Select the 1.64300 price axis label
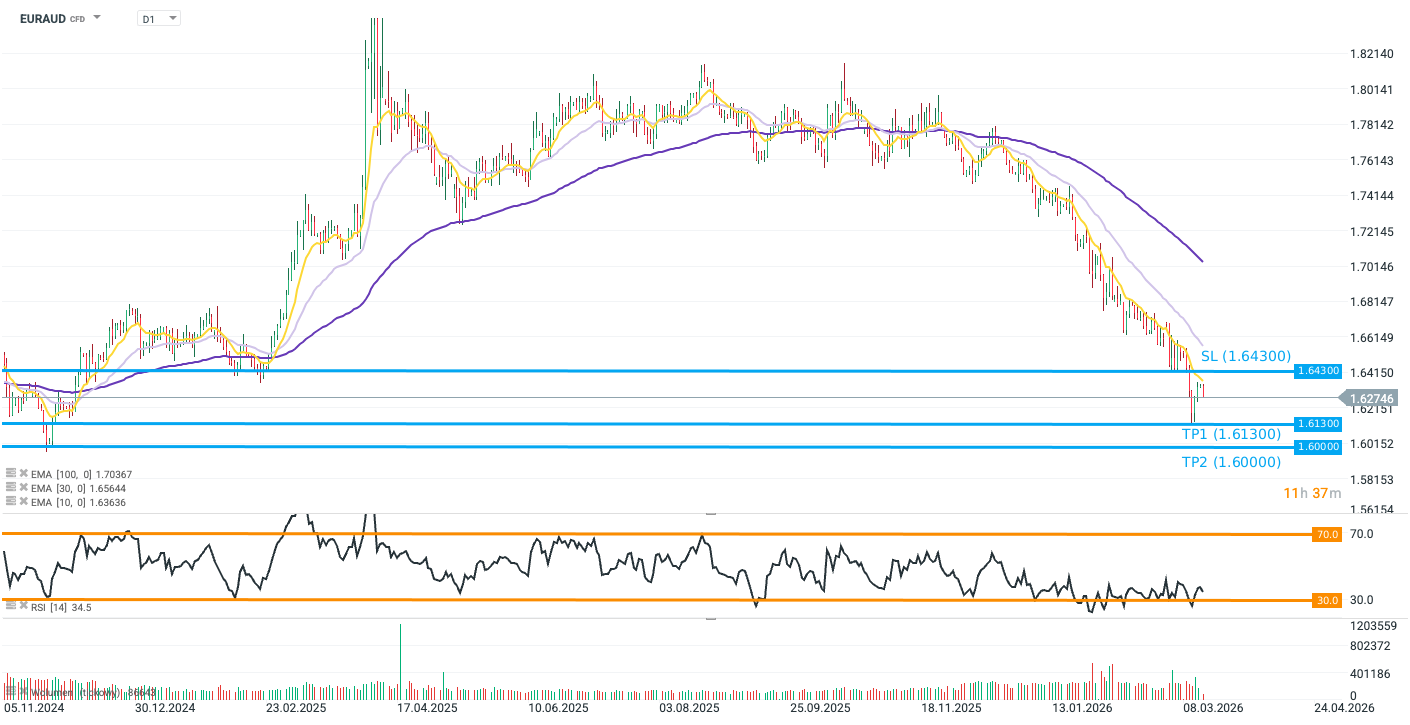This screenshot has height=725, width=1410. click(x=1318, y=370)
